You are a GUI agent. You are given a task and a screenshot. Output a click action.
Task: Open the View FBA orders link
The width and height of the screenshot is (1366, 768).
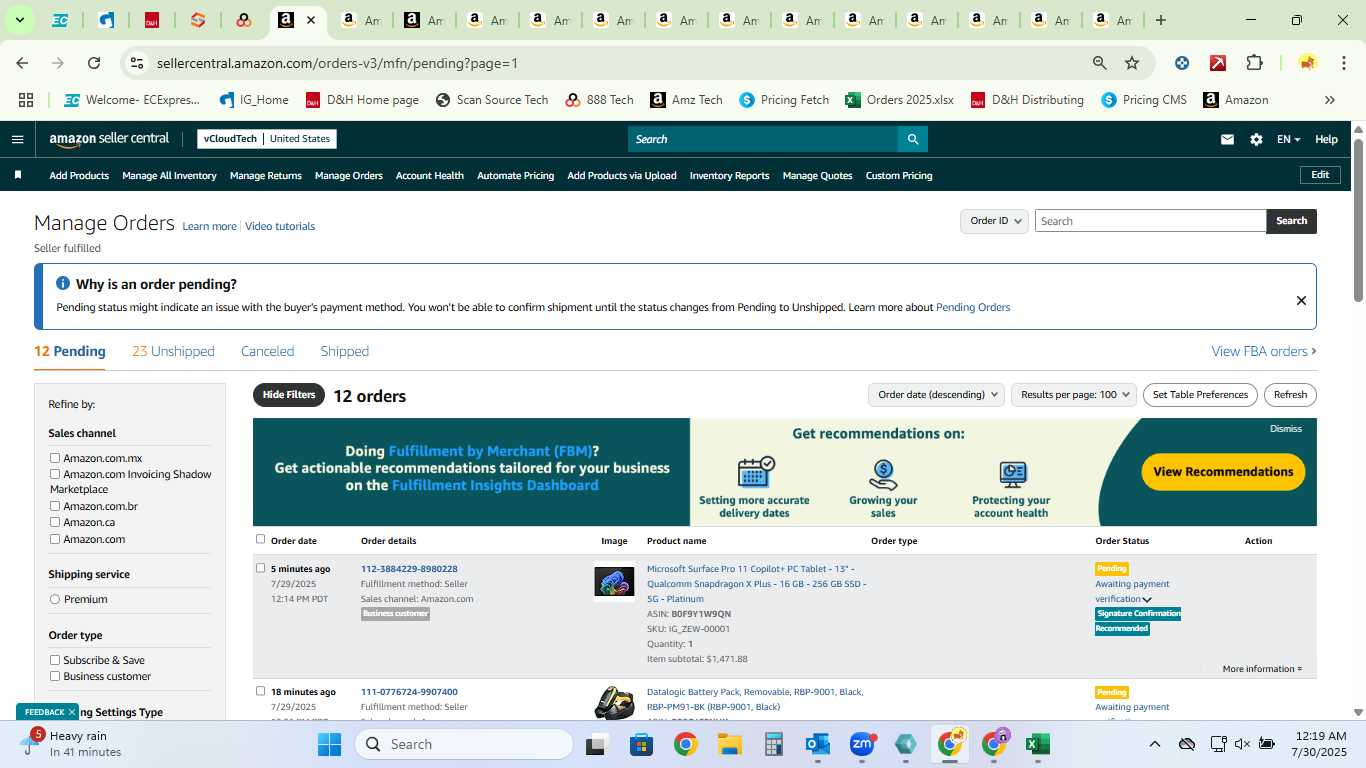1264,351
